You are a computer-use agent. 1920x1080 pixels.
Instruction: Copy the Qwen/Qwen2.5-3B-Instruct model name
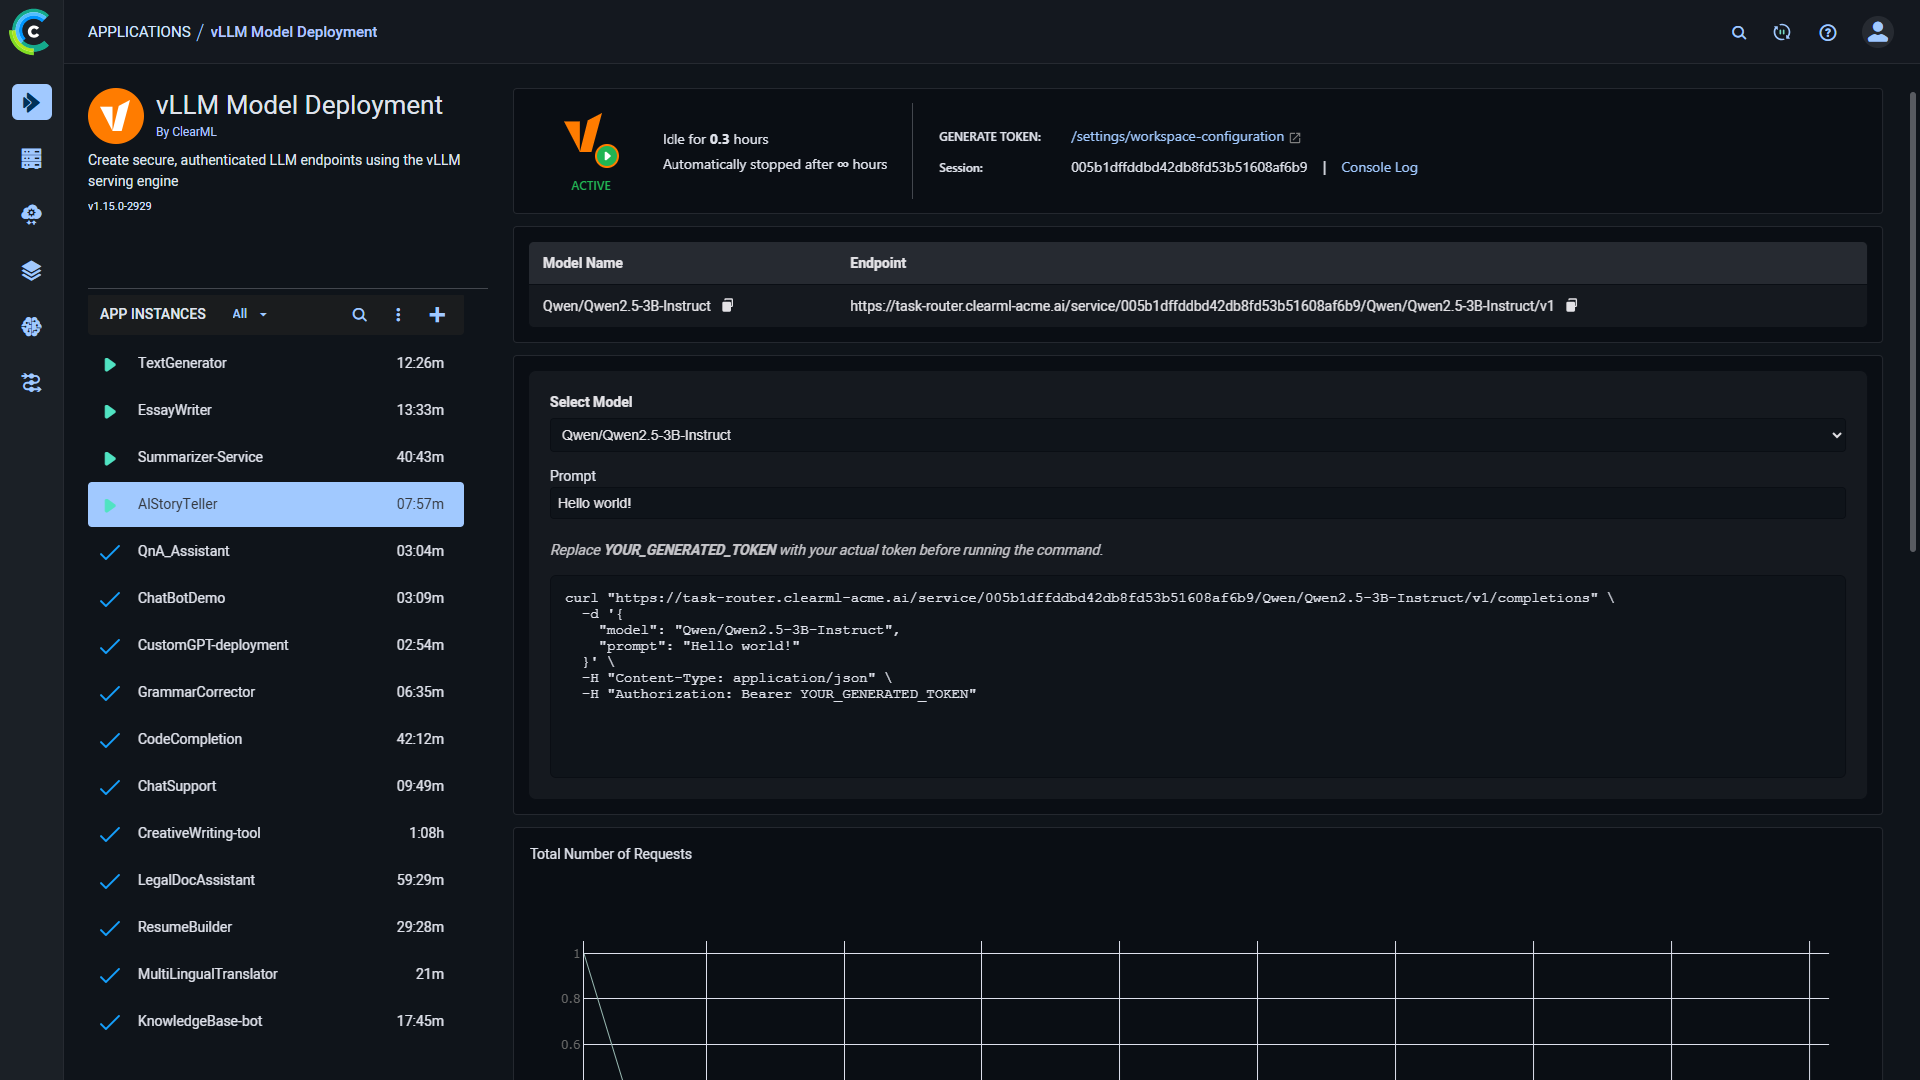[727, 305]
